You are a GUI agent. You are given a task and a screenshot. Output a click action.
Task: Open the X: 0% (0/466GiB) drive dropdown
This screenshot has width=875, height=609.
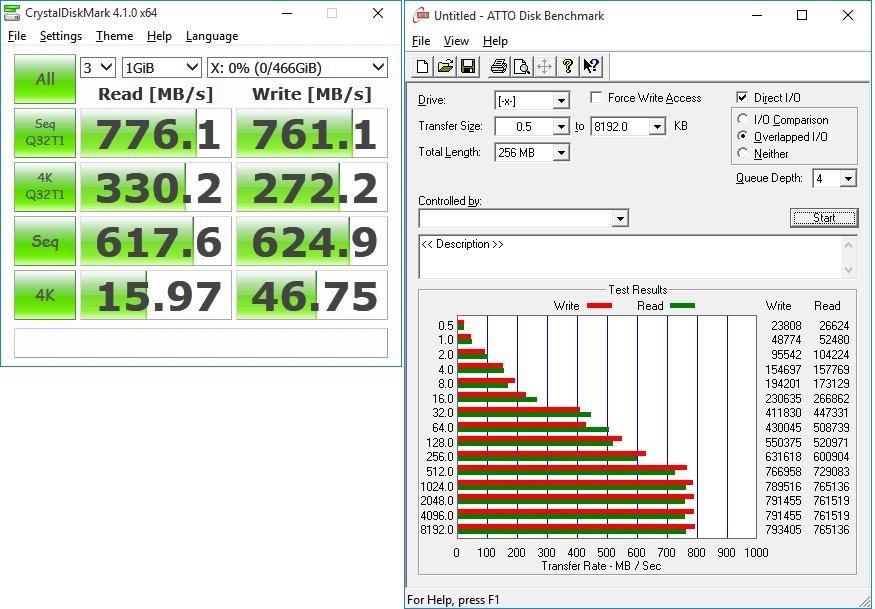click(x=297, y=68)
